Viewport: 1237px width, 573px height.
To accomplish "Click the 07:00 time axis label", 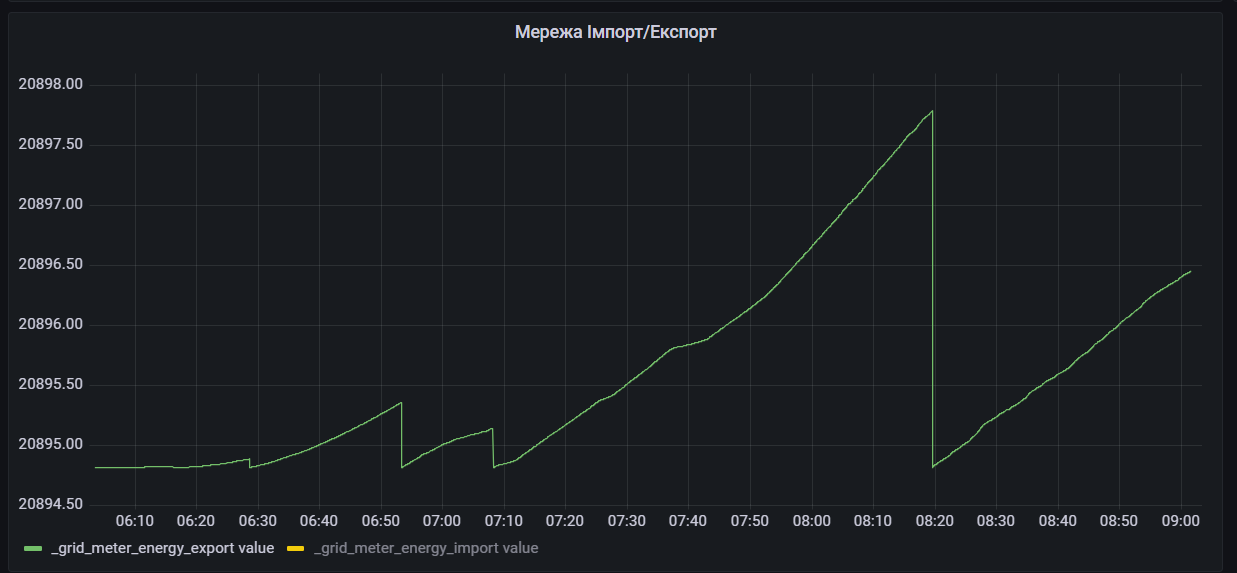I will pos(441,521).
